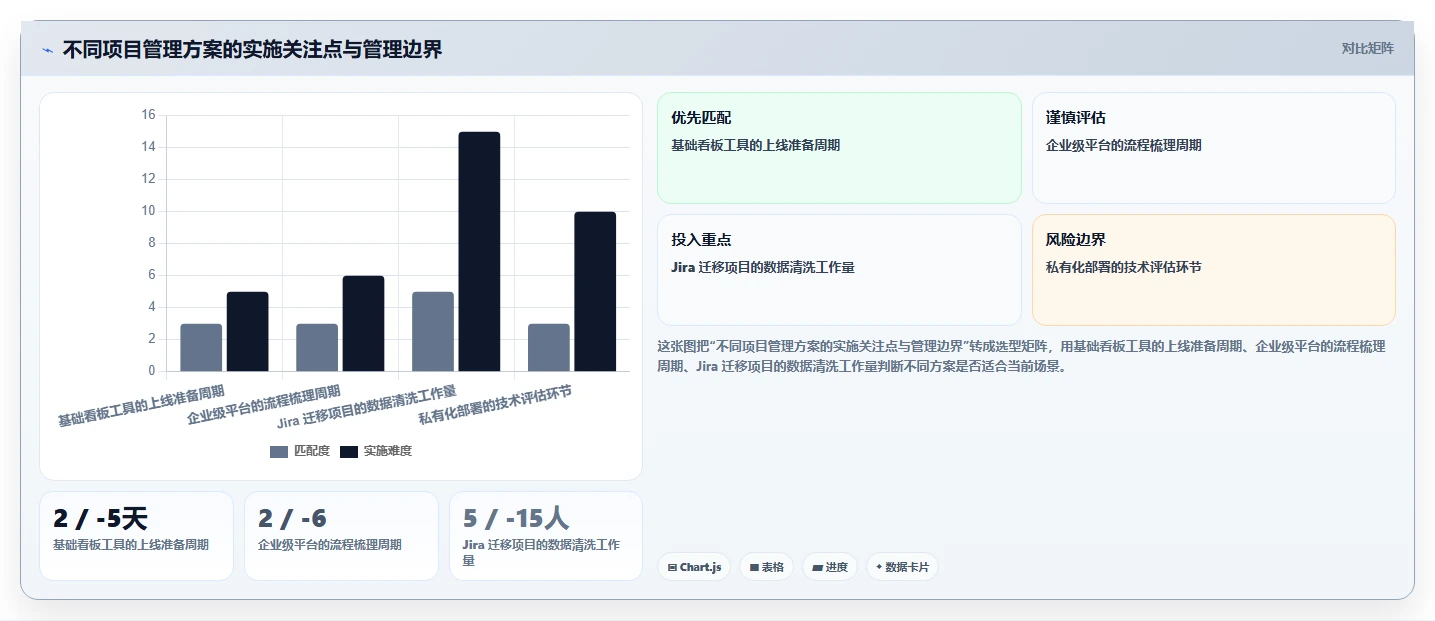Click the 实施难度 legend label
This screenshot has height=621, width=1435.
[x=388, y=452]
